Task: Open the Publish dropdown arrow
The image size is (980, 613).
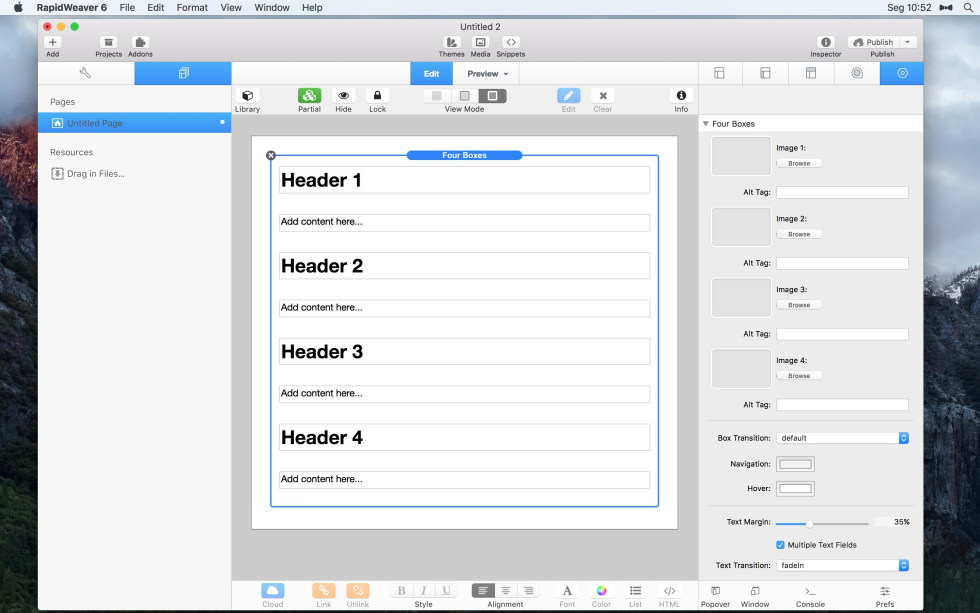Action: (x=908, y=42)
